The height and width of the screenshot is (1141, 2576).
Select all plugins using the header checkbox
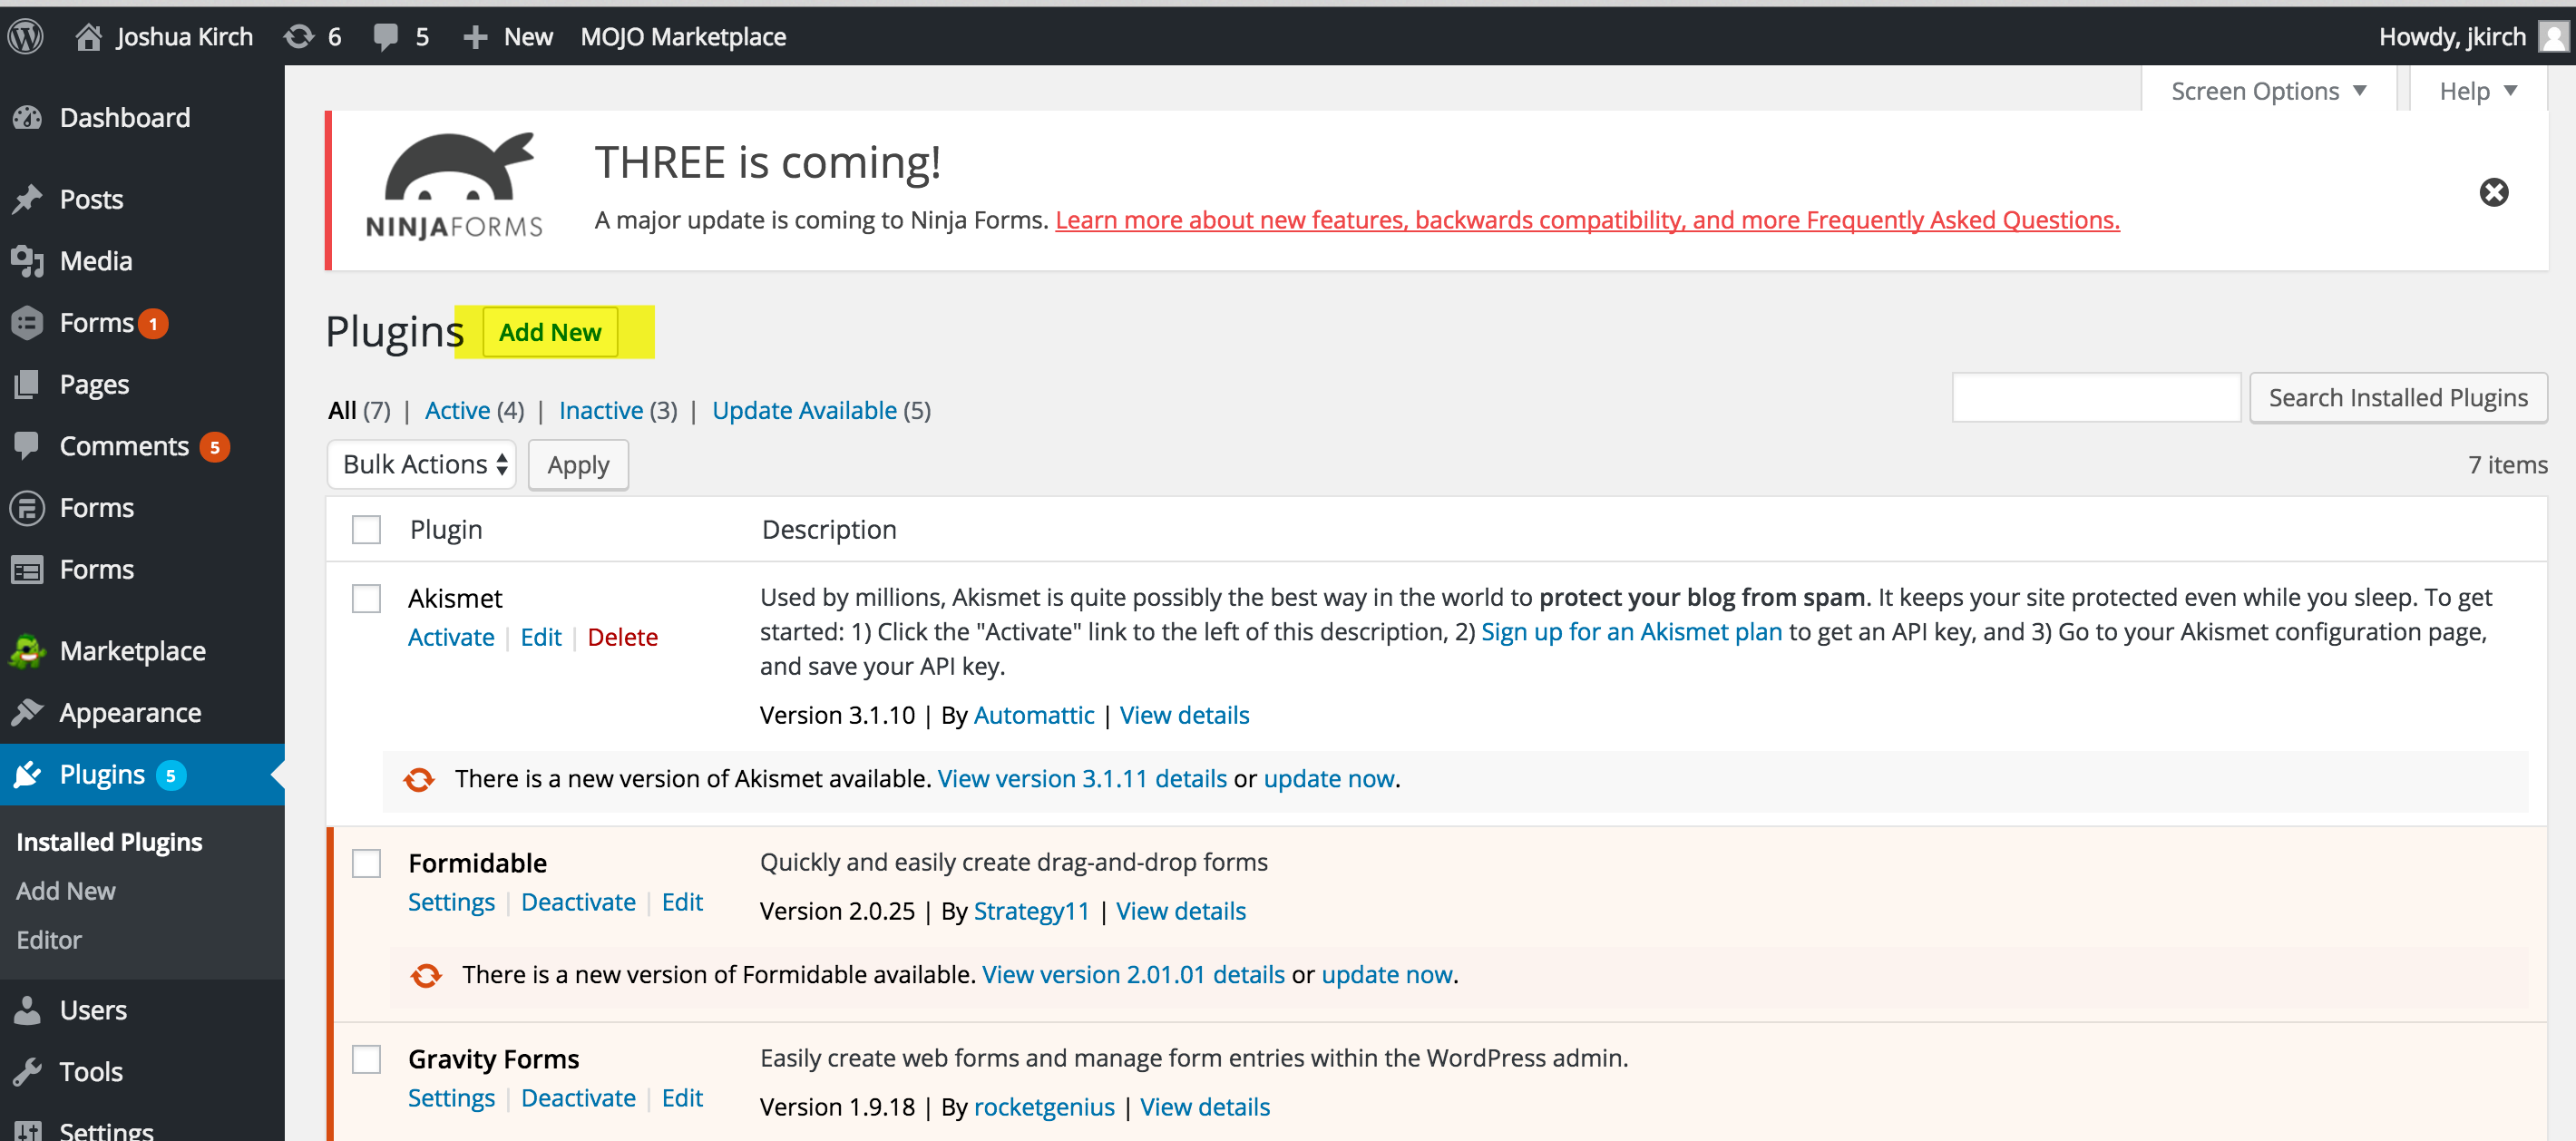point(366,529)
